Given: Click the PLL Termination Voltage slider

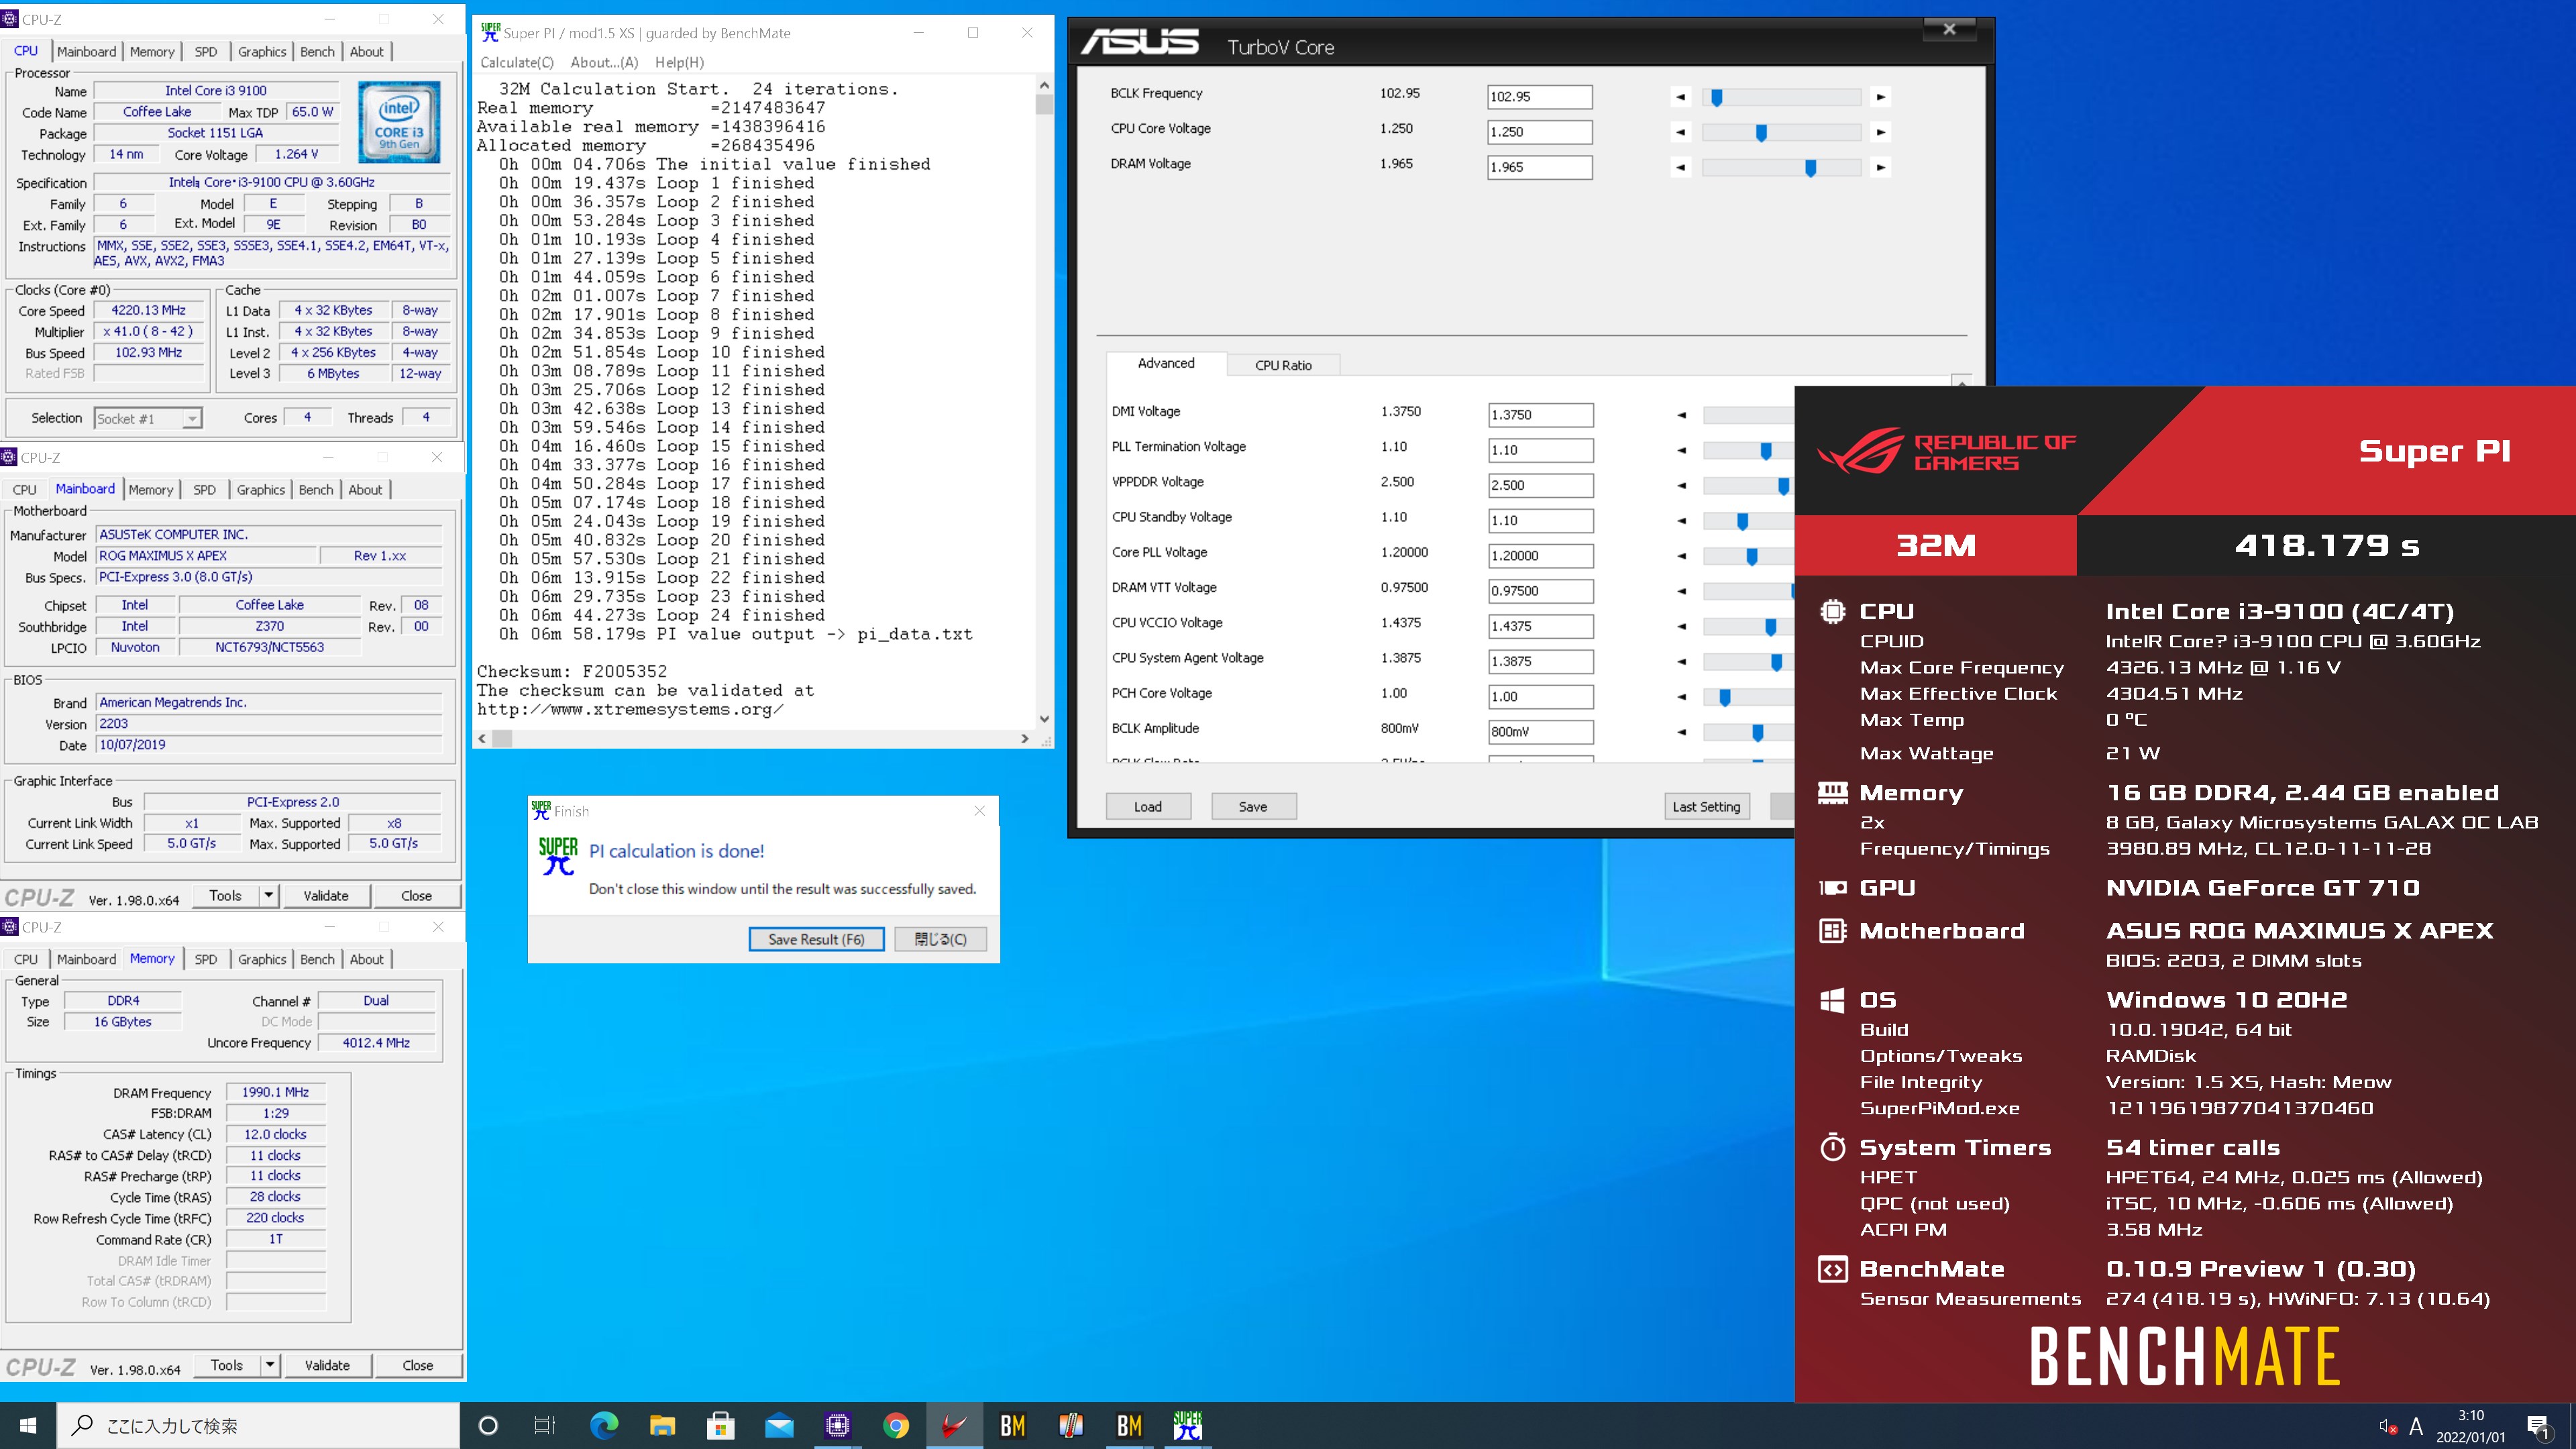Looking at the screenshot, I should (x=1748, y=450).
